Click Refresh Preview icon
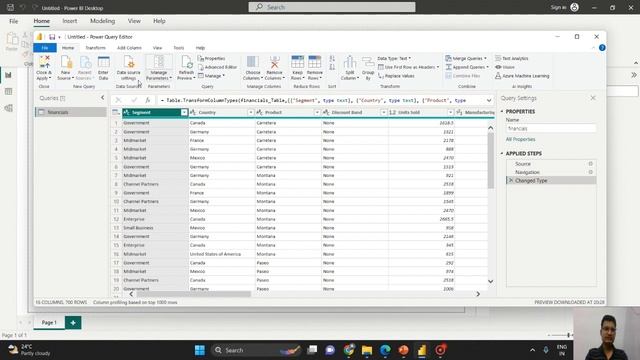640x360 pixels. 186,62
